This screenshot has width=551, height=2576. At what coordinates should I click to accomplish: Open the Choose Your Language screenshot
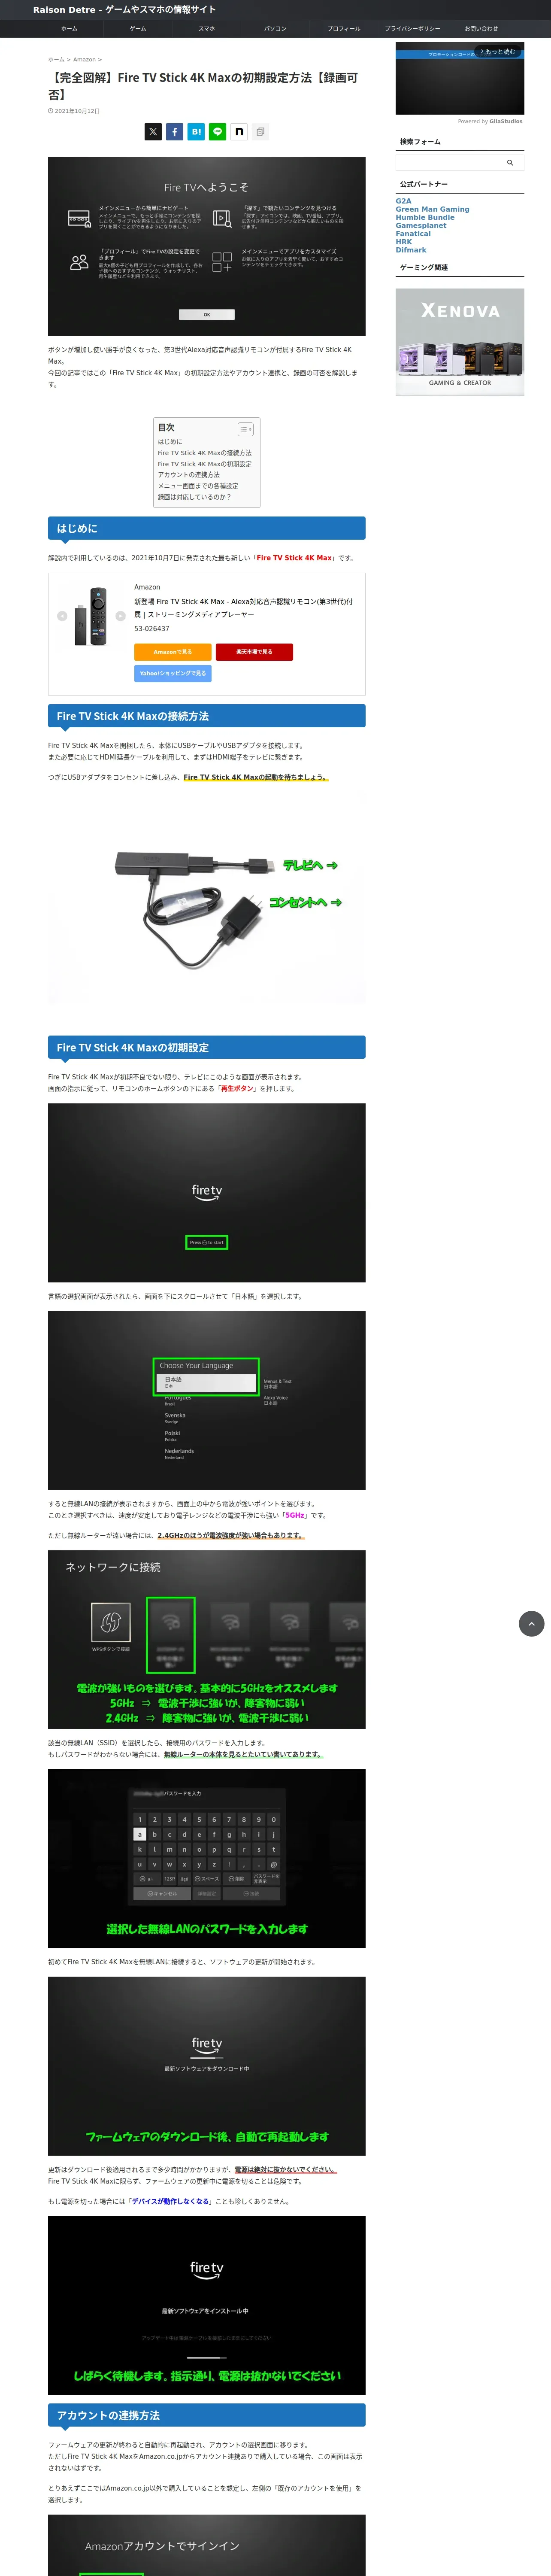(x=207, y=1400)
